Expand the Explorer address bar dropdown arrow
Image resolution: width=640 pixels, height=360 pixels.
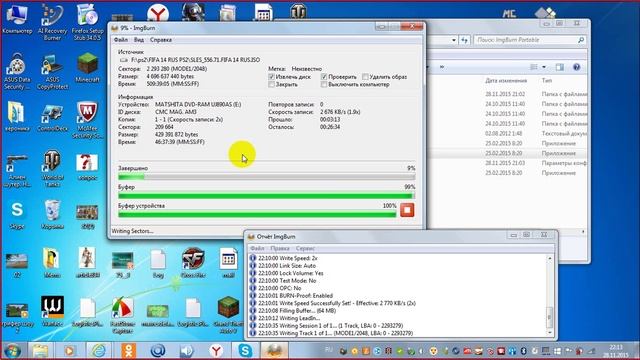[x=454, y=40]
